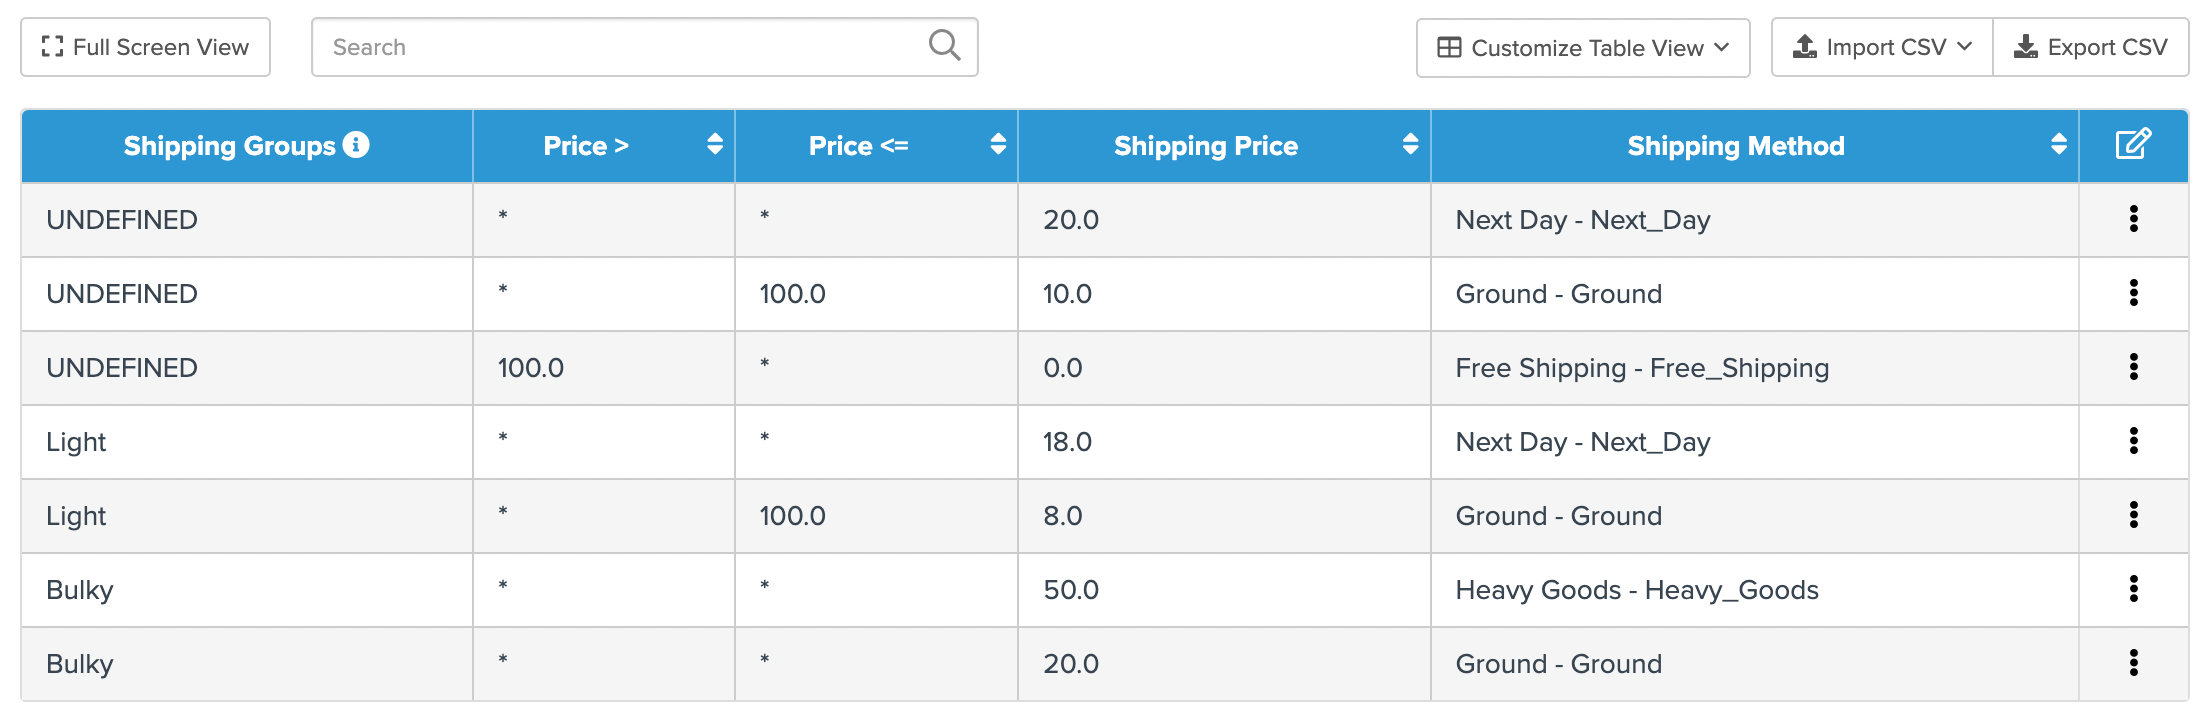This screenshot has height=722, width=2212.
Task: Open row menu for Heavy Goods rule
Action: 2133,589
